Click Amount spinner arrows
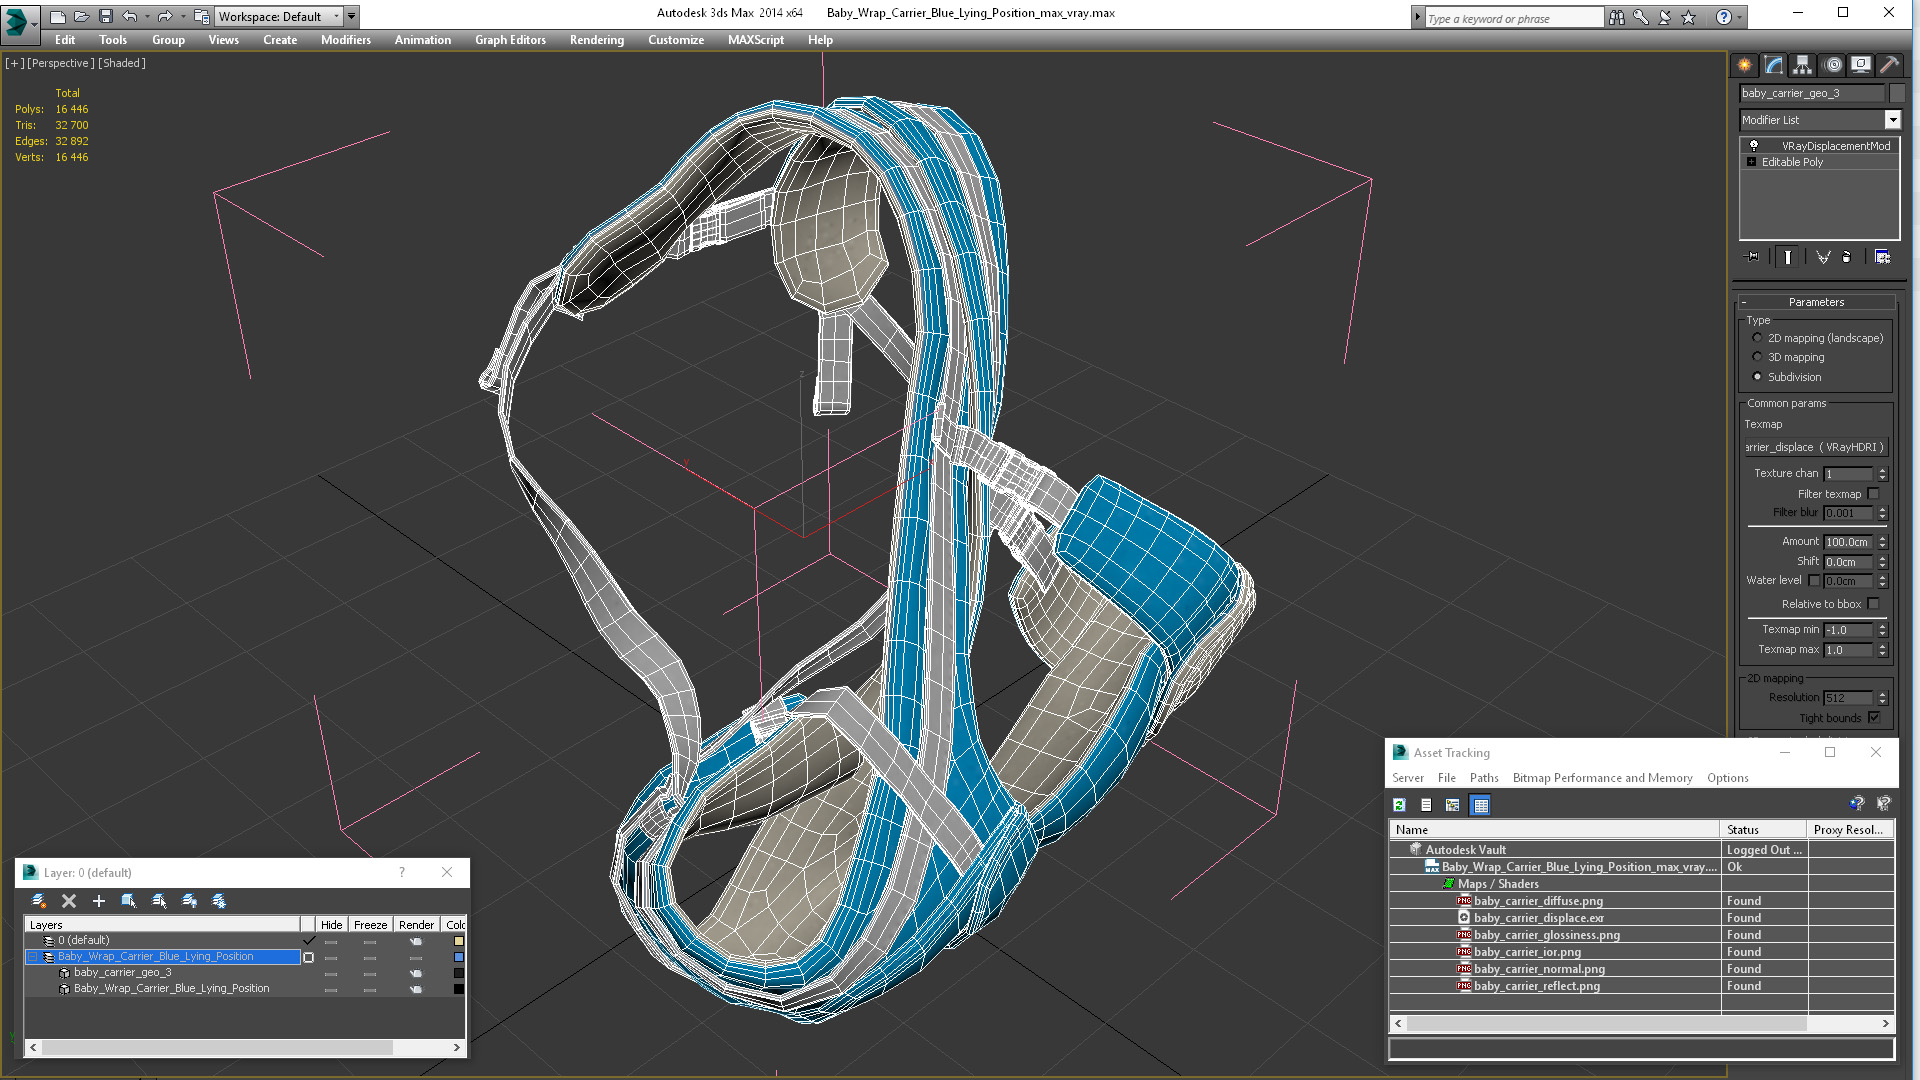Screen dimensions: 1920x1080 pos(1882,542)
